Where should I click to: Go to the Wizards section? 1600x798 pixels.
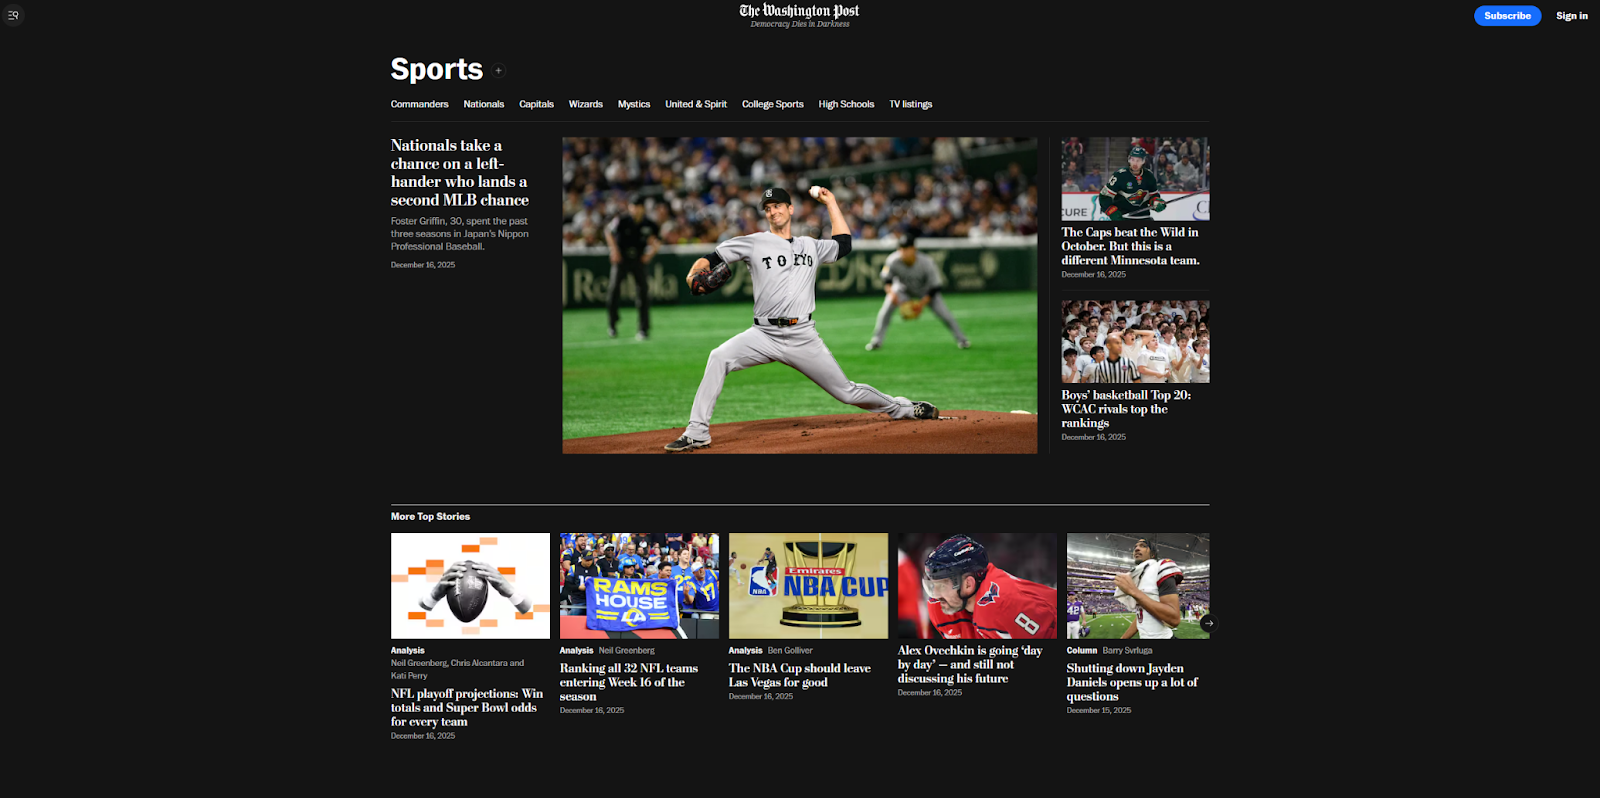click(x=586, y=104)
